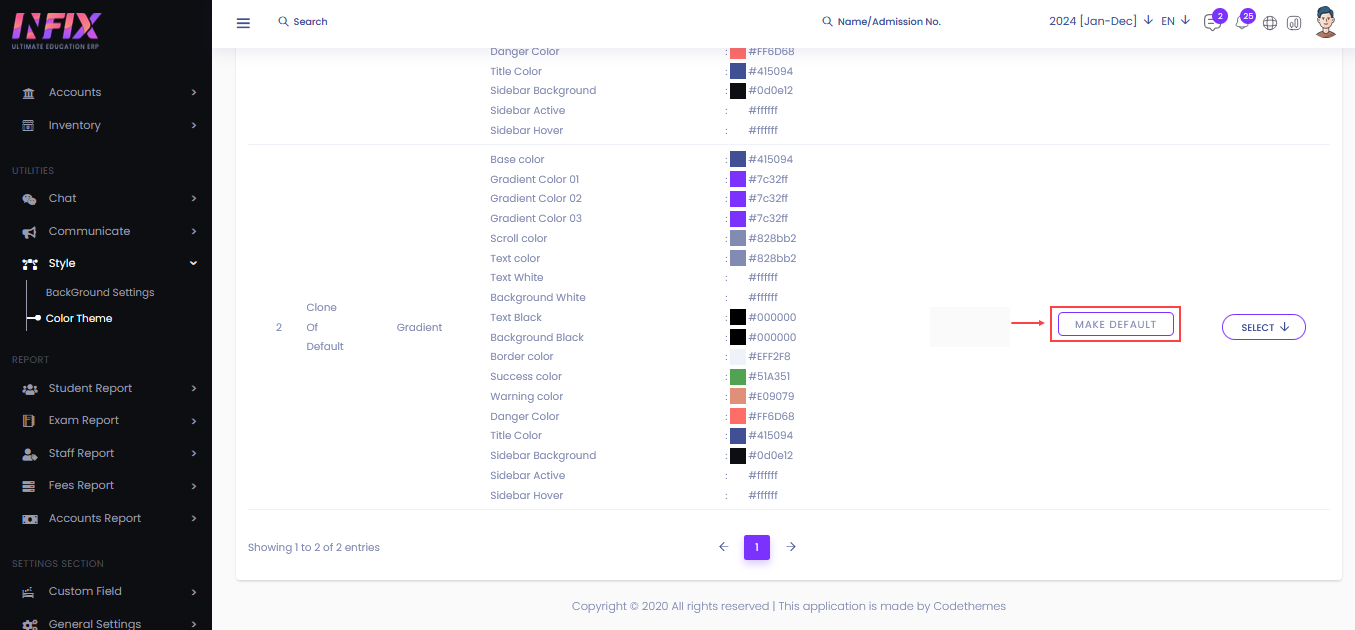Click the magnifier icon beside Search

click(x=283, y=21)
